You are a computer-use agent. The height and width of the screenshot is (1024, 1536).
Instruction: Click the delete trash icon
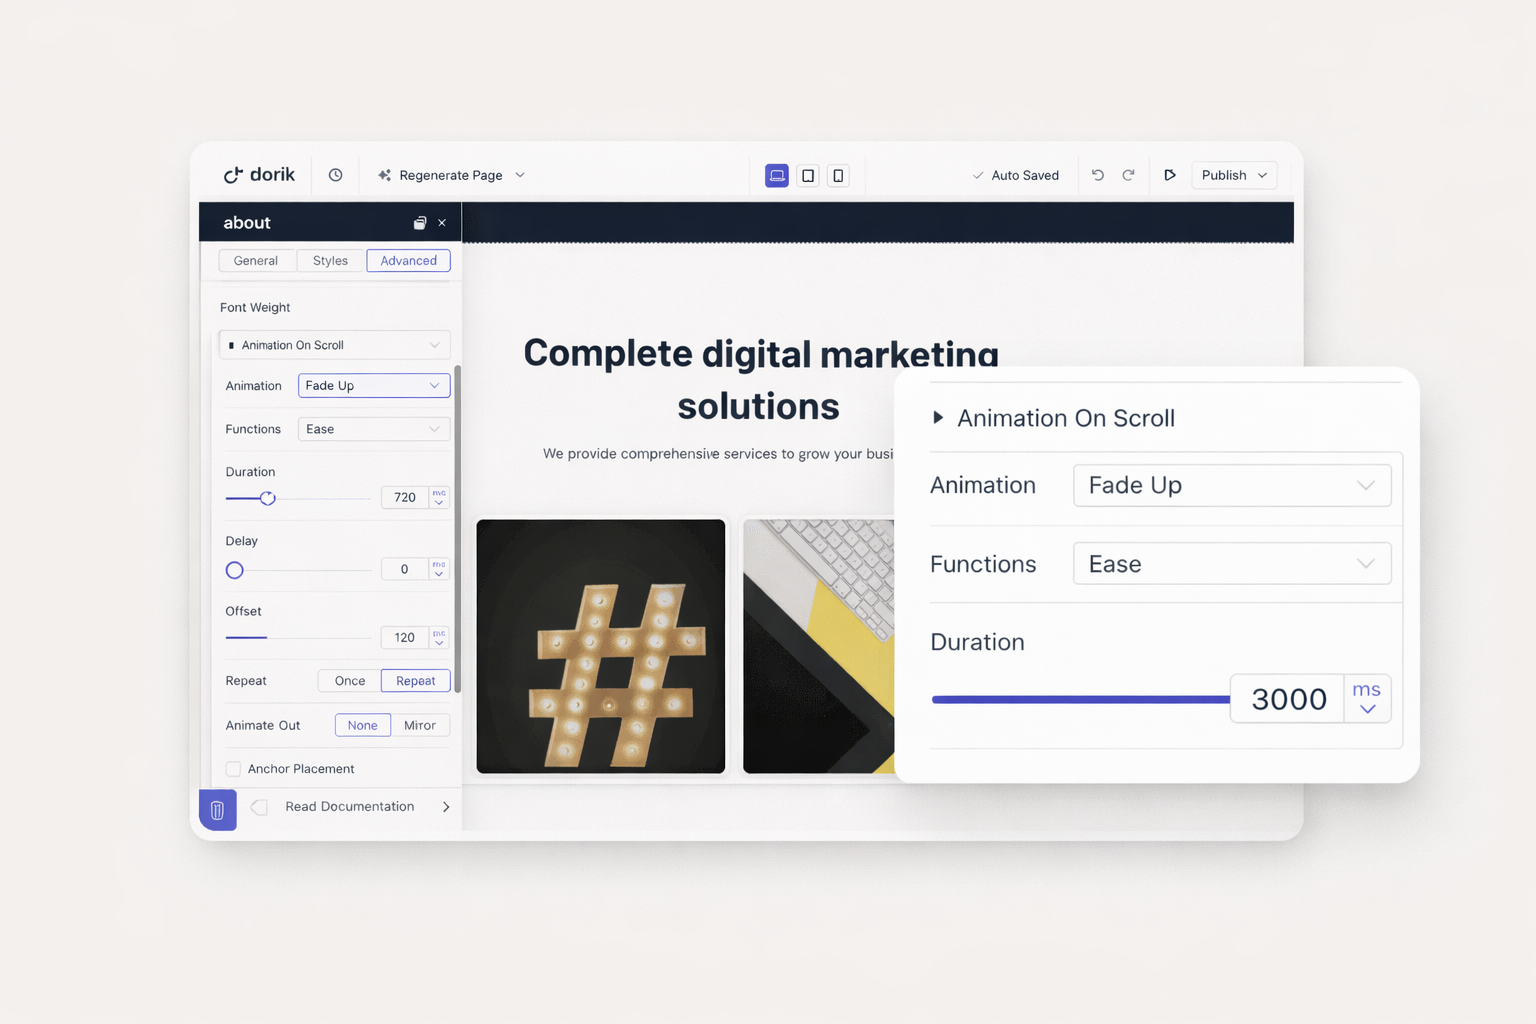(217, 810)
